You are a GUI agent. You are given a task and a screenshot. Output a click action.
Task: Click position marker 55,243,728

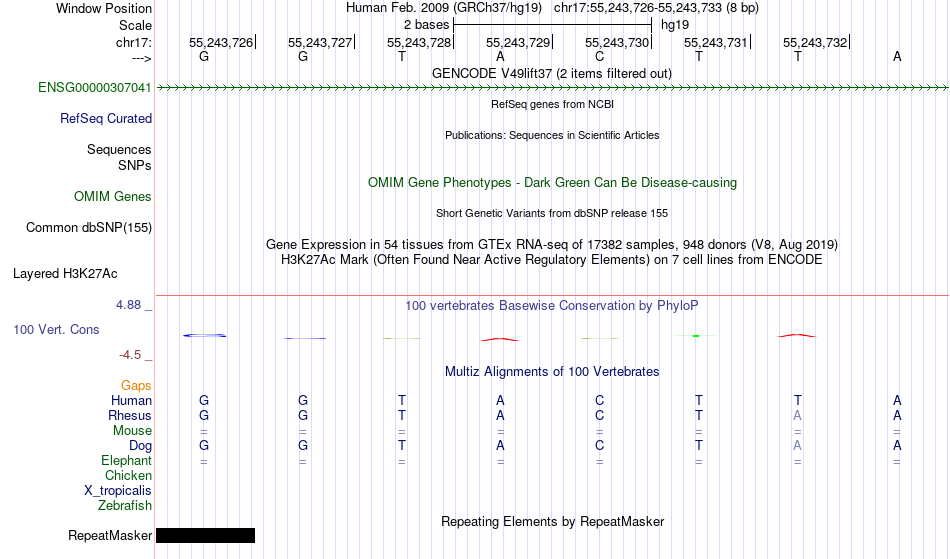pyautogui.click(x=420, y=42)
